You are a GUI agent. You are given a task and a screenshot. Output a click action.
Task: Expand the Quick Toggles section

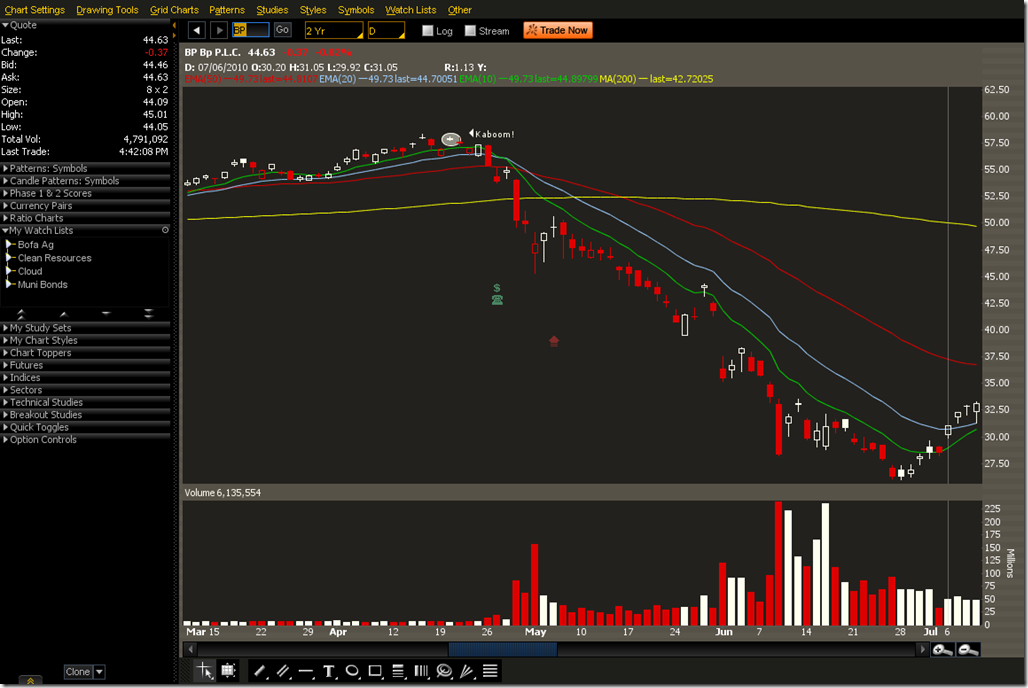[85, 428]
